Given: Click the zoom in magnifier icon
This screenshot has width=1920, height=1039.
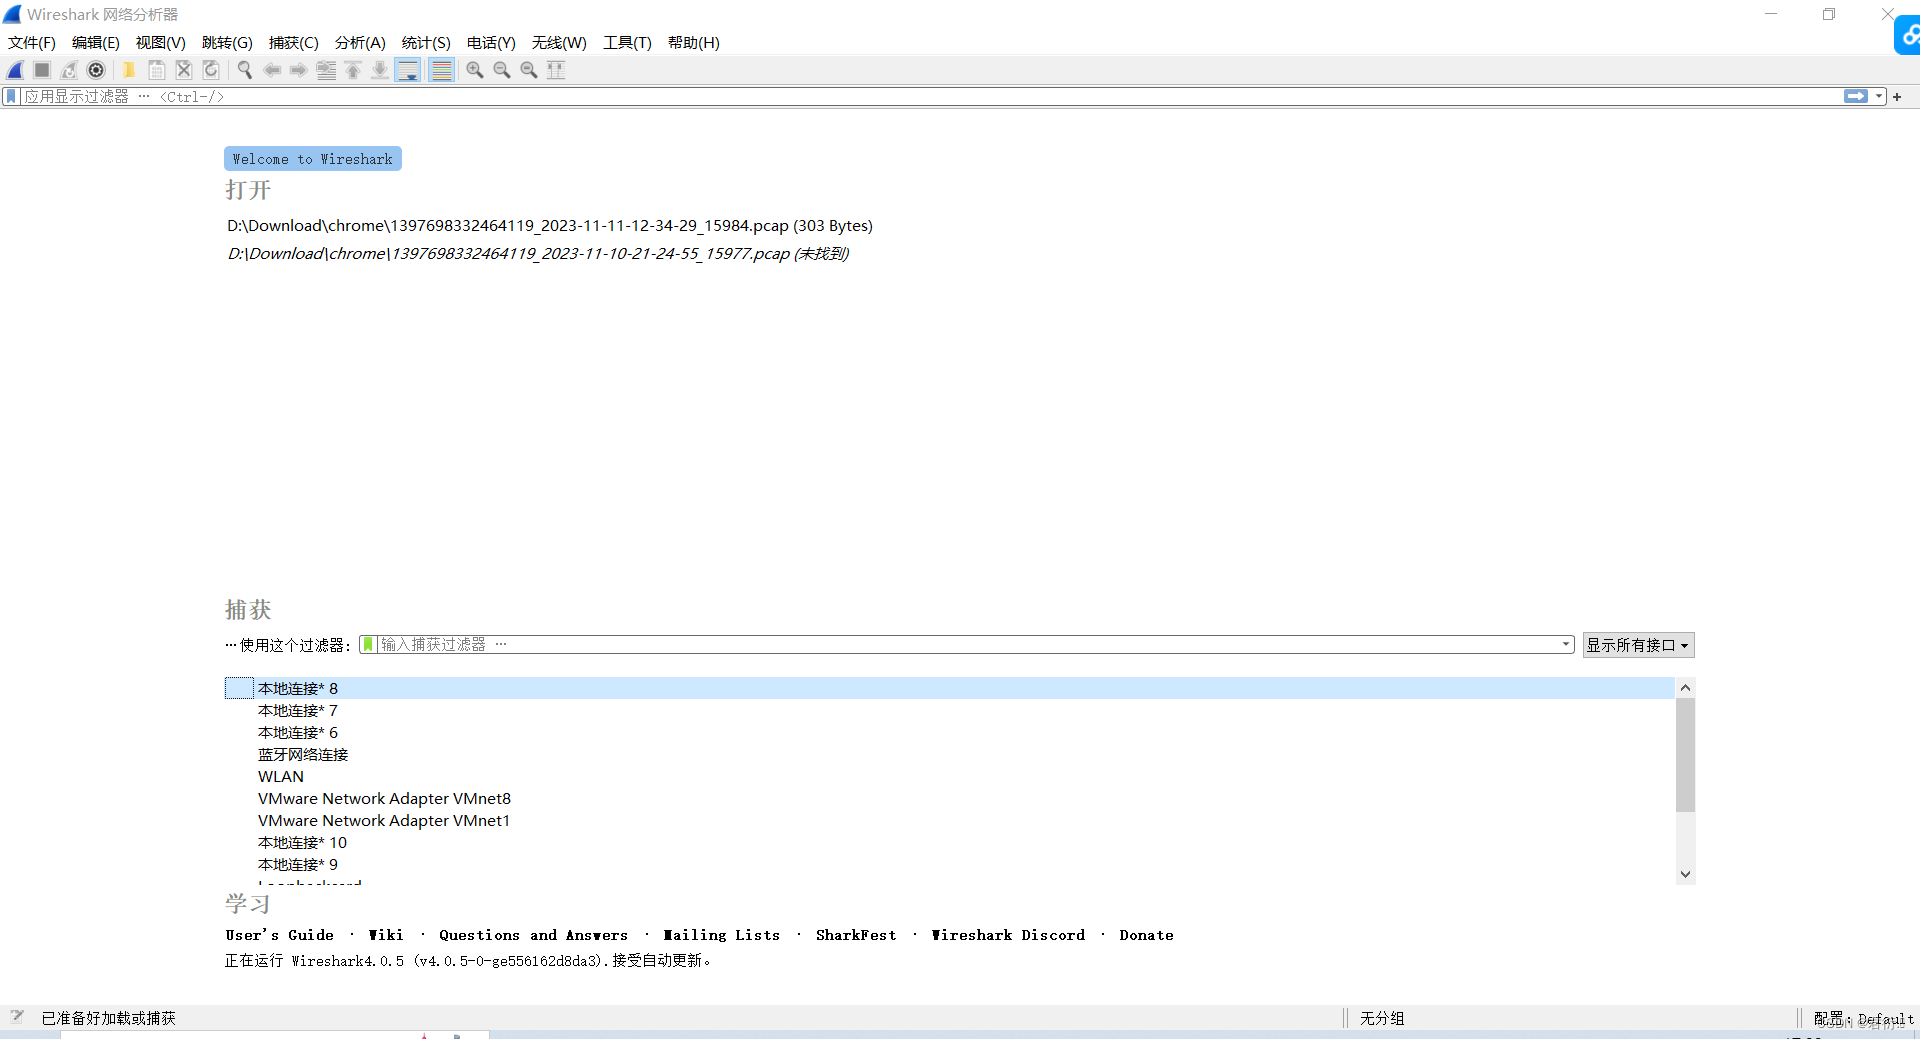Looking at the screenshot, I should click(475, 70).
